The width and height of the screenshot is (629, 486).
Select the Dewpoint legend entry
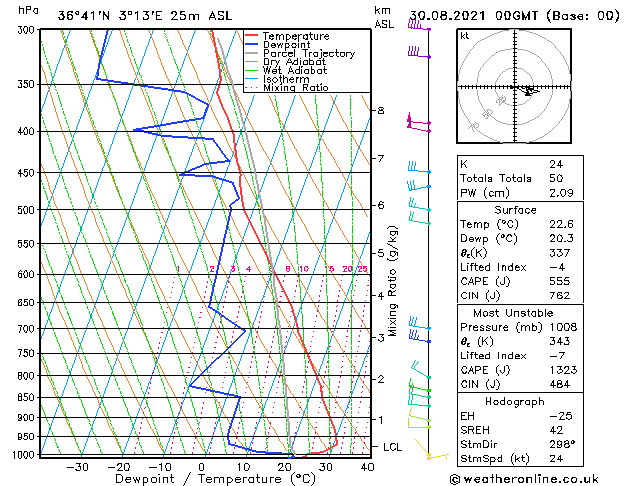coord(289,45)
